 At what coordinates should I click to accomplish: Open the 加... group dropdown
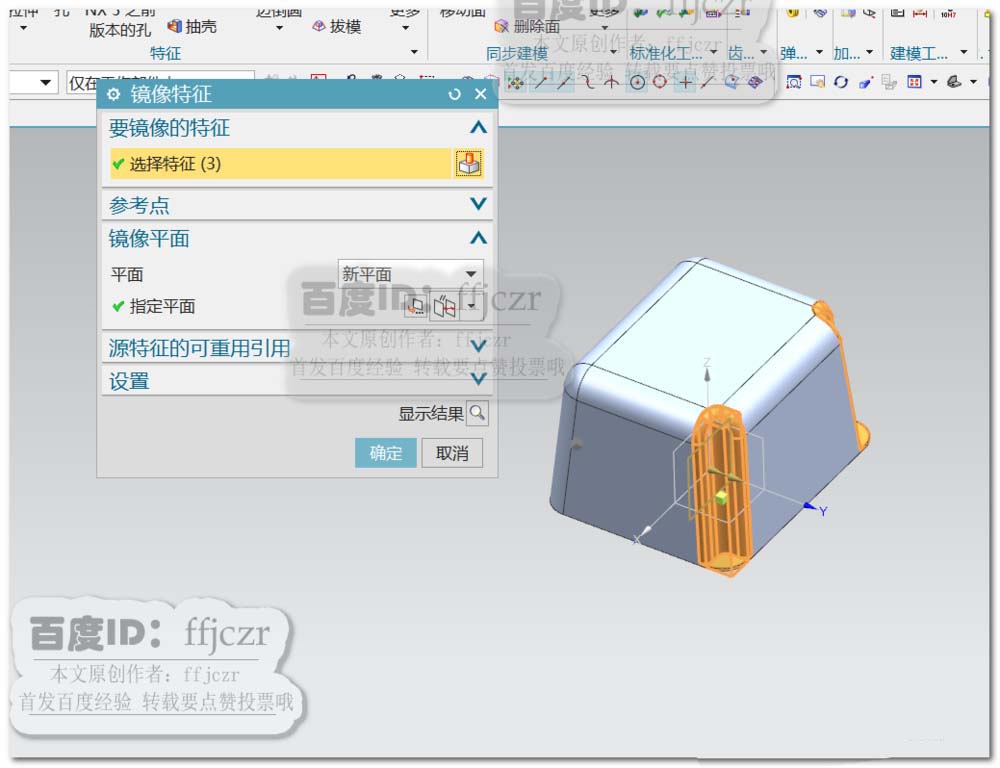point(869,52)
